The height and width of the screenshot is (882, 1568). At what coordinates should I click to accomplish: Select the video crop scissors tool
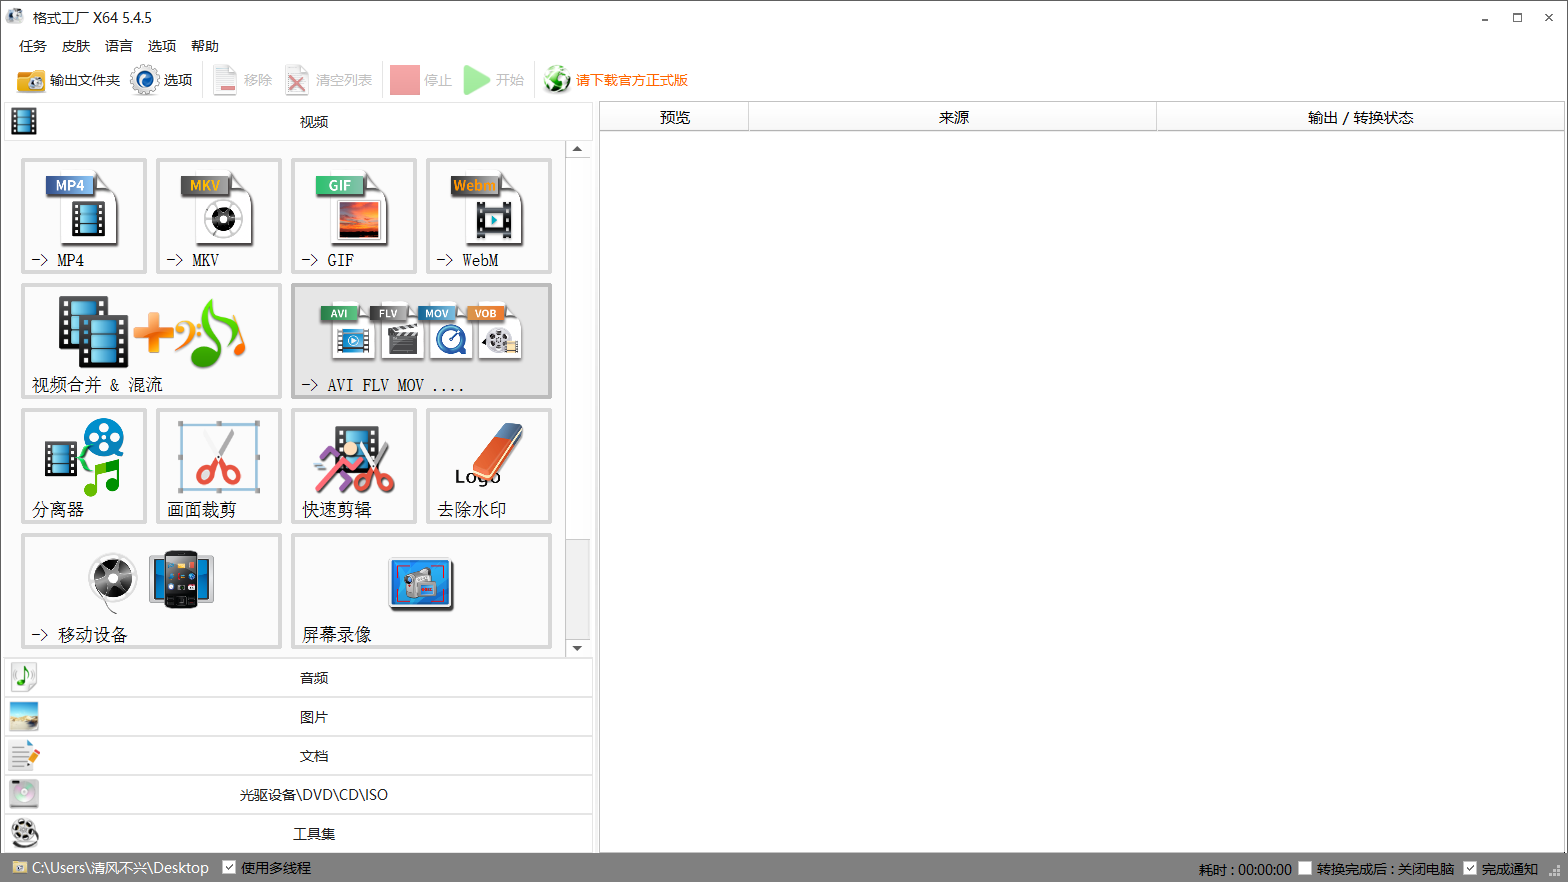tap(219, 465)
